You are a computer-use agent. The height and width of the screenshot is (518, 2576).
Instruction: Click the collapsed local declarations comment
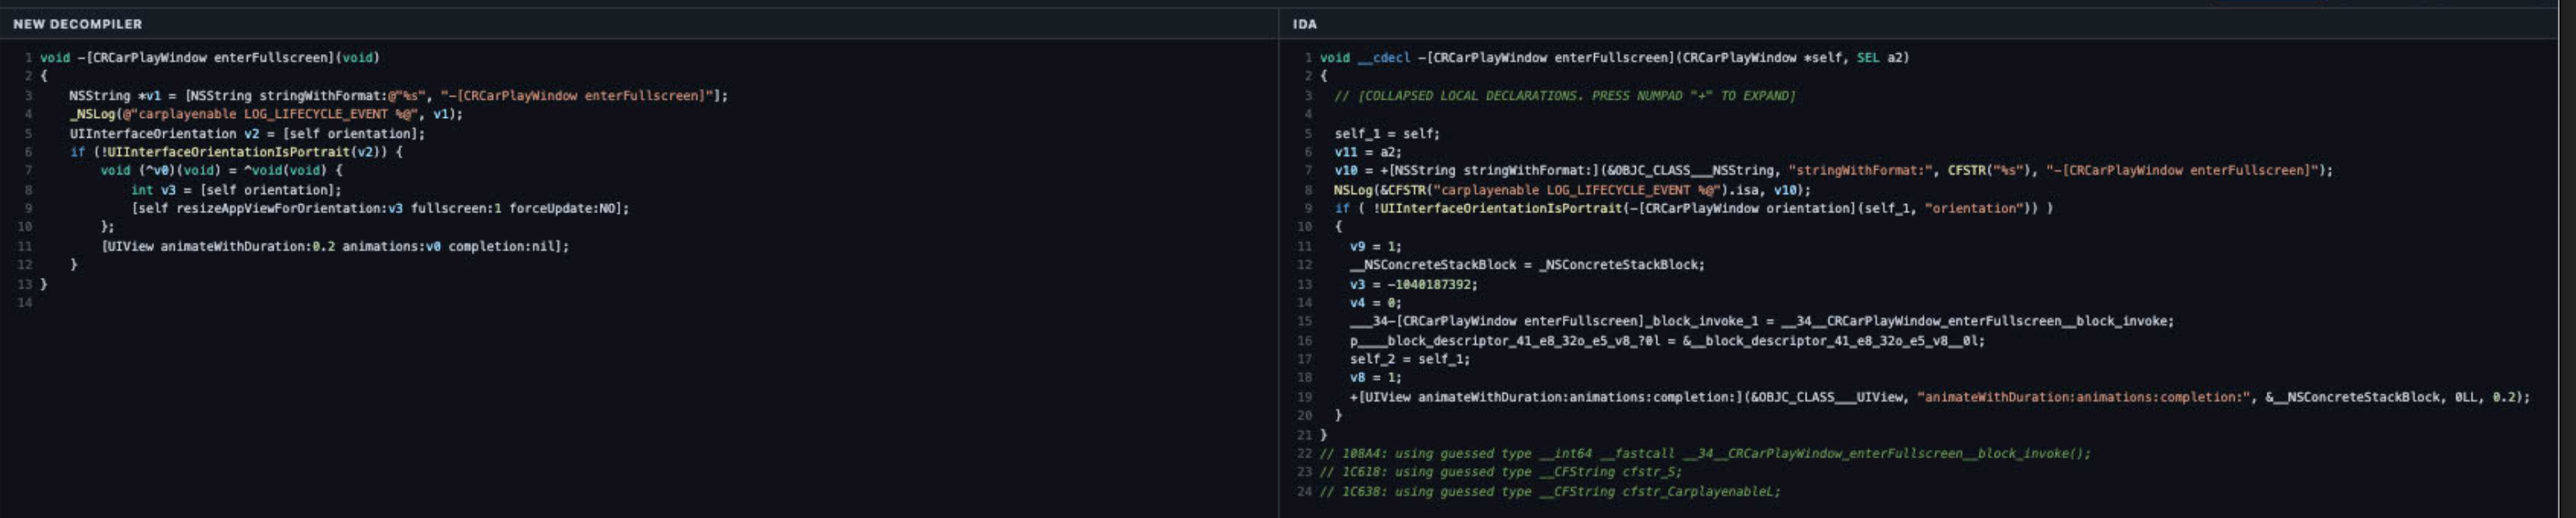1564,96
